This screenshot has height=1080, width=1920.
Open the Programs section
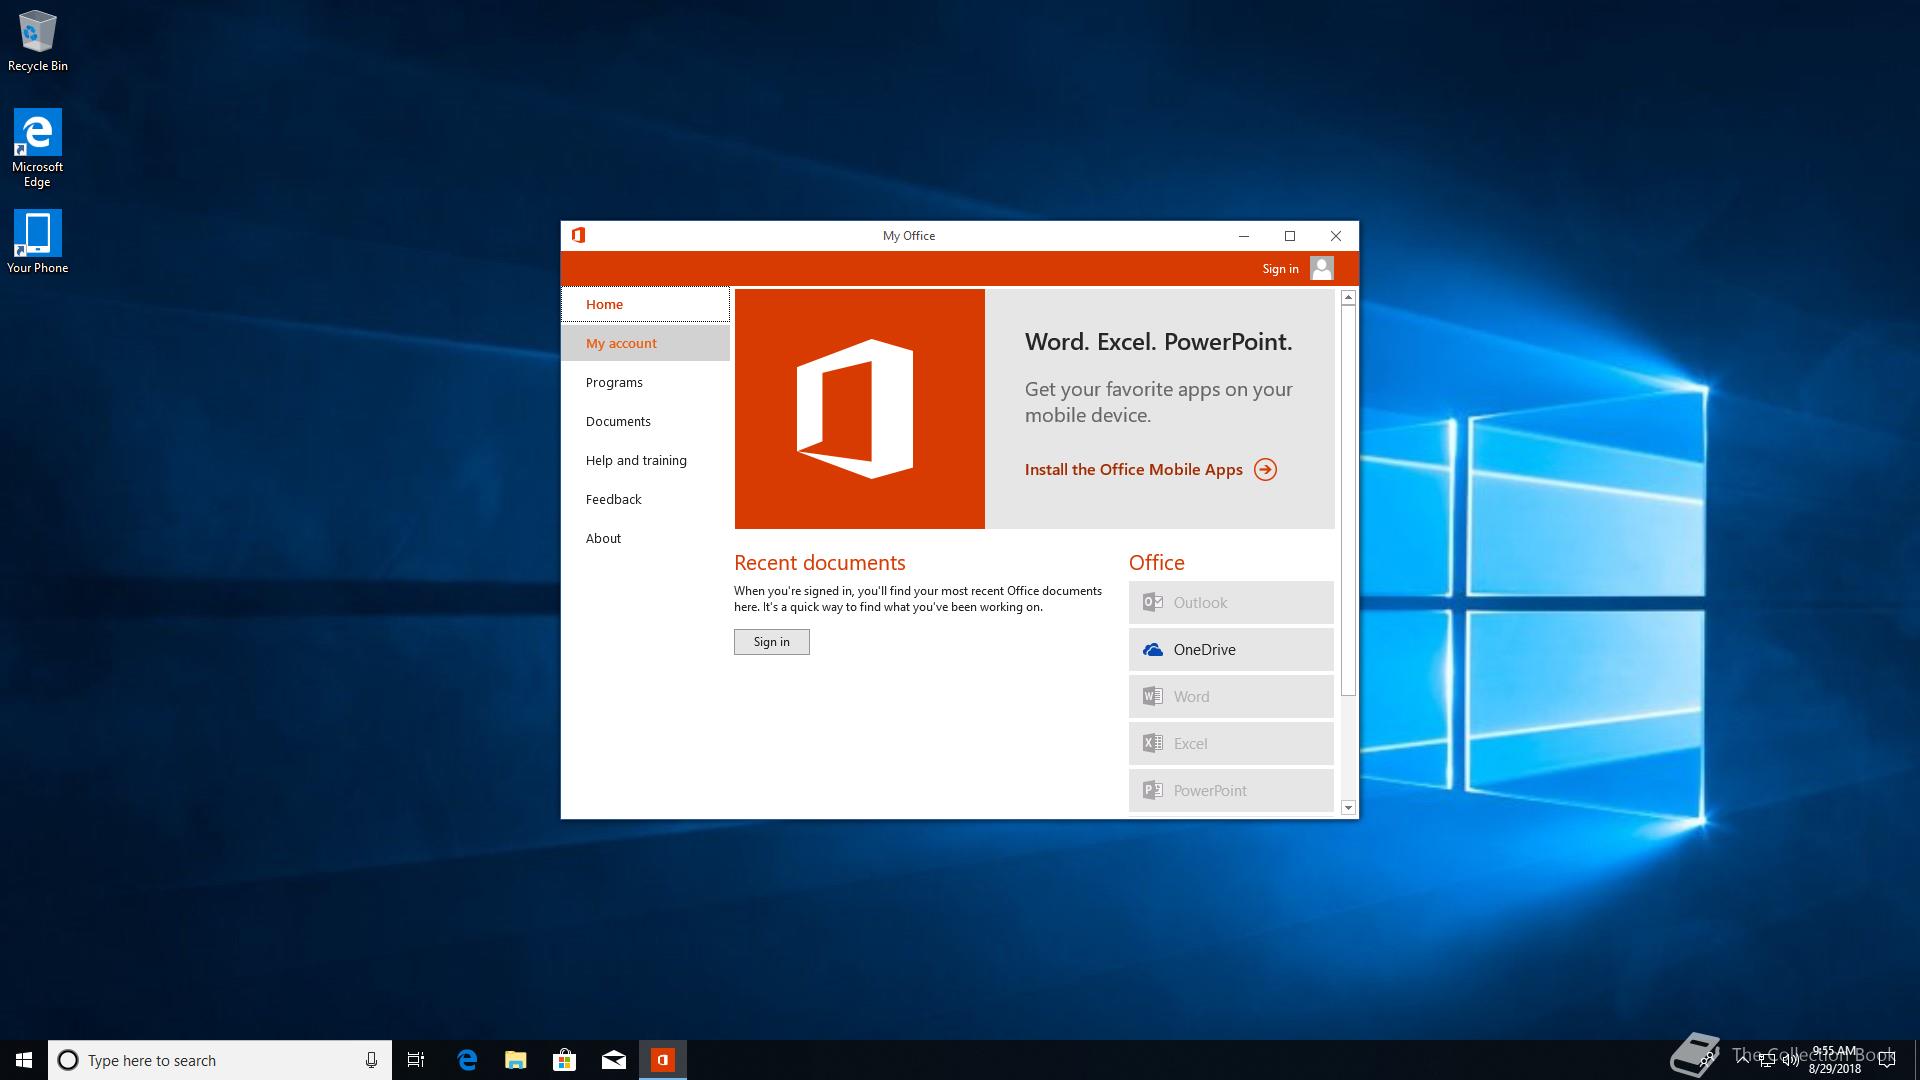pos(646,382)
